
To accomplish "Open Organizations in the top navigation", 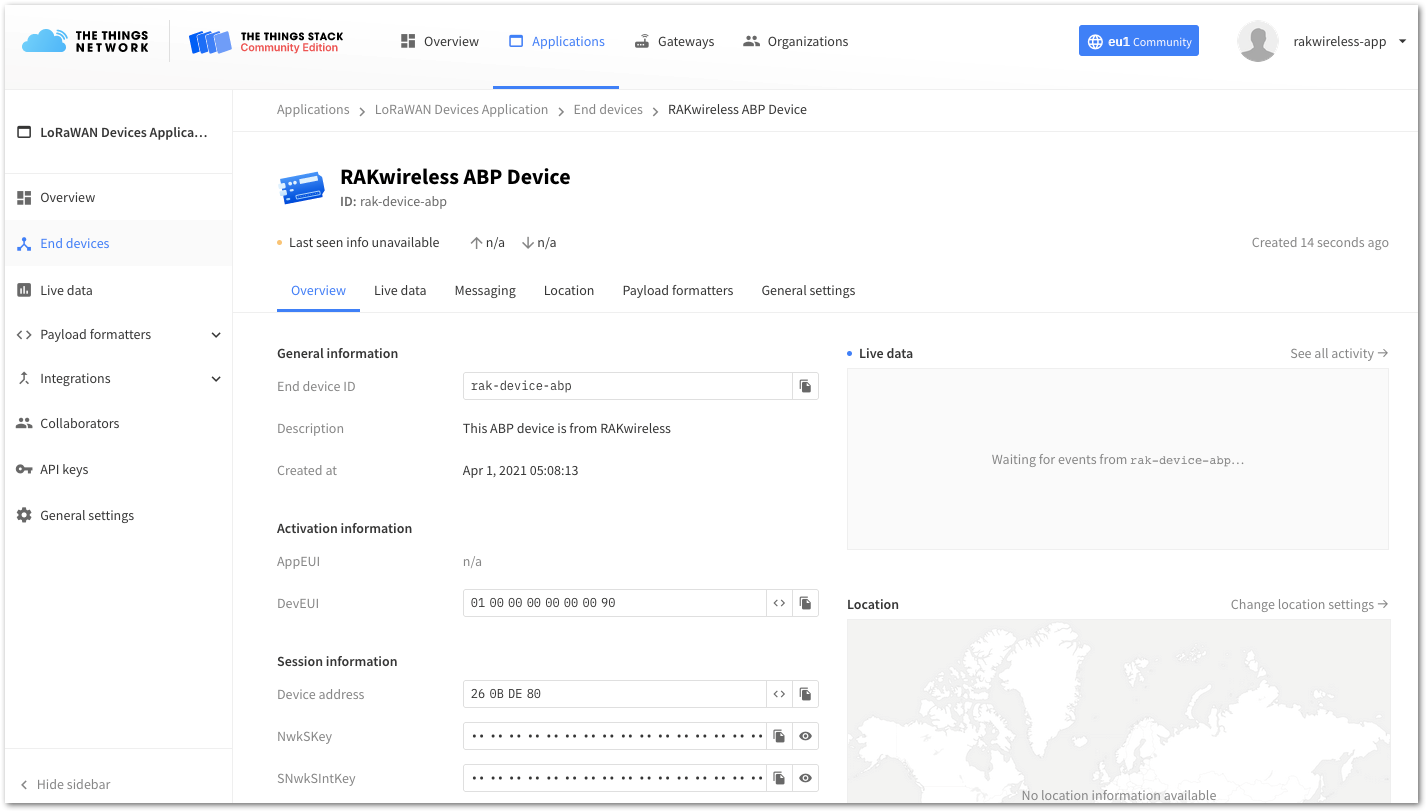I will tap(795, 41).
